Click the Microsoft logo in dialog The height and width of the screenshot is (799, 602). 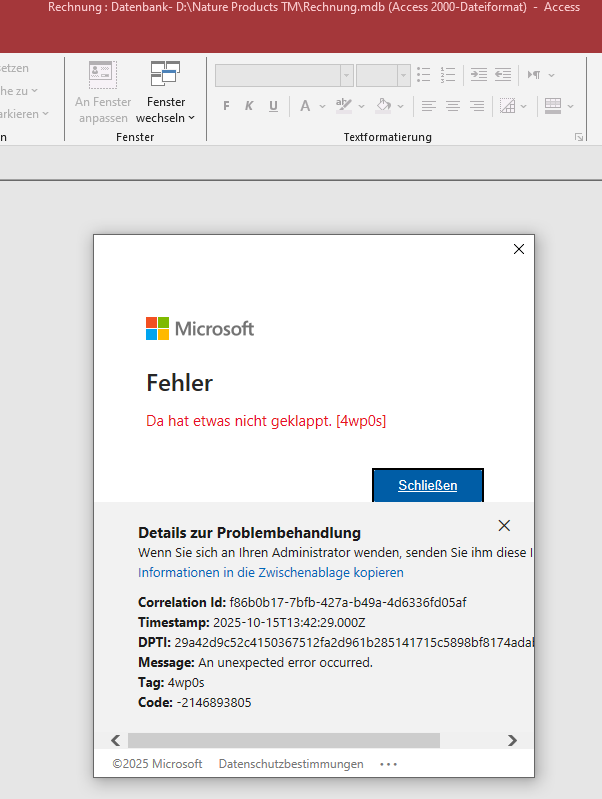[x=200, y=329]
